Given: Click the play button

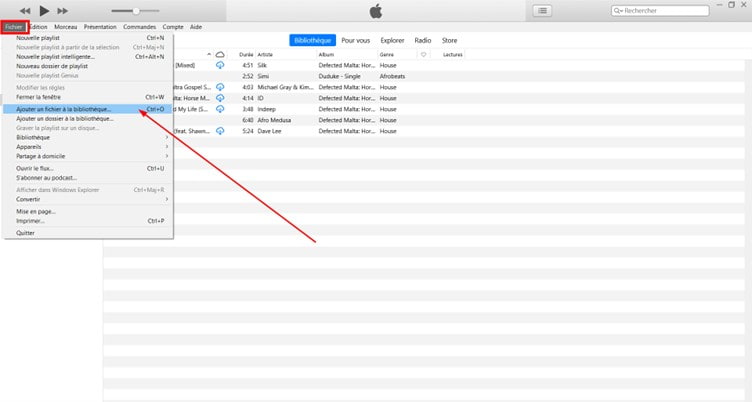Looking at the screenshot, I should 44,11.
